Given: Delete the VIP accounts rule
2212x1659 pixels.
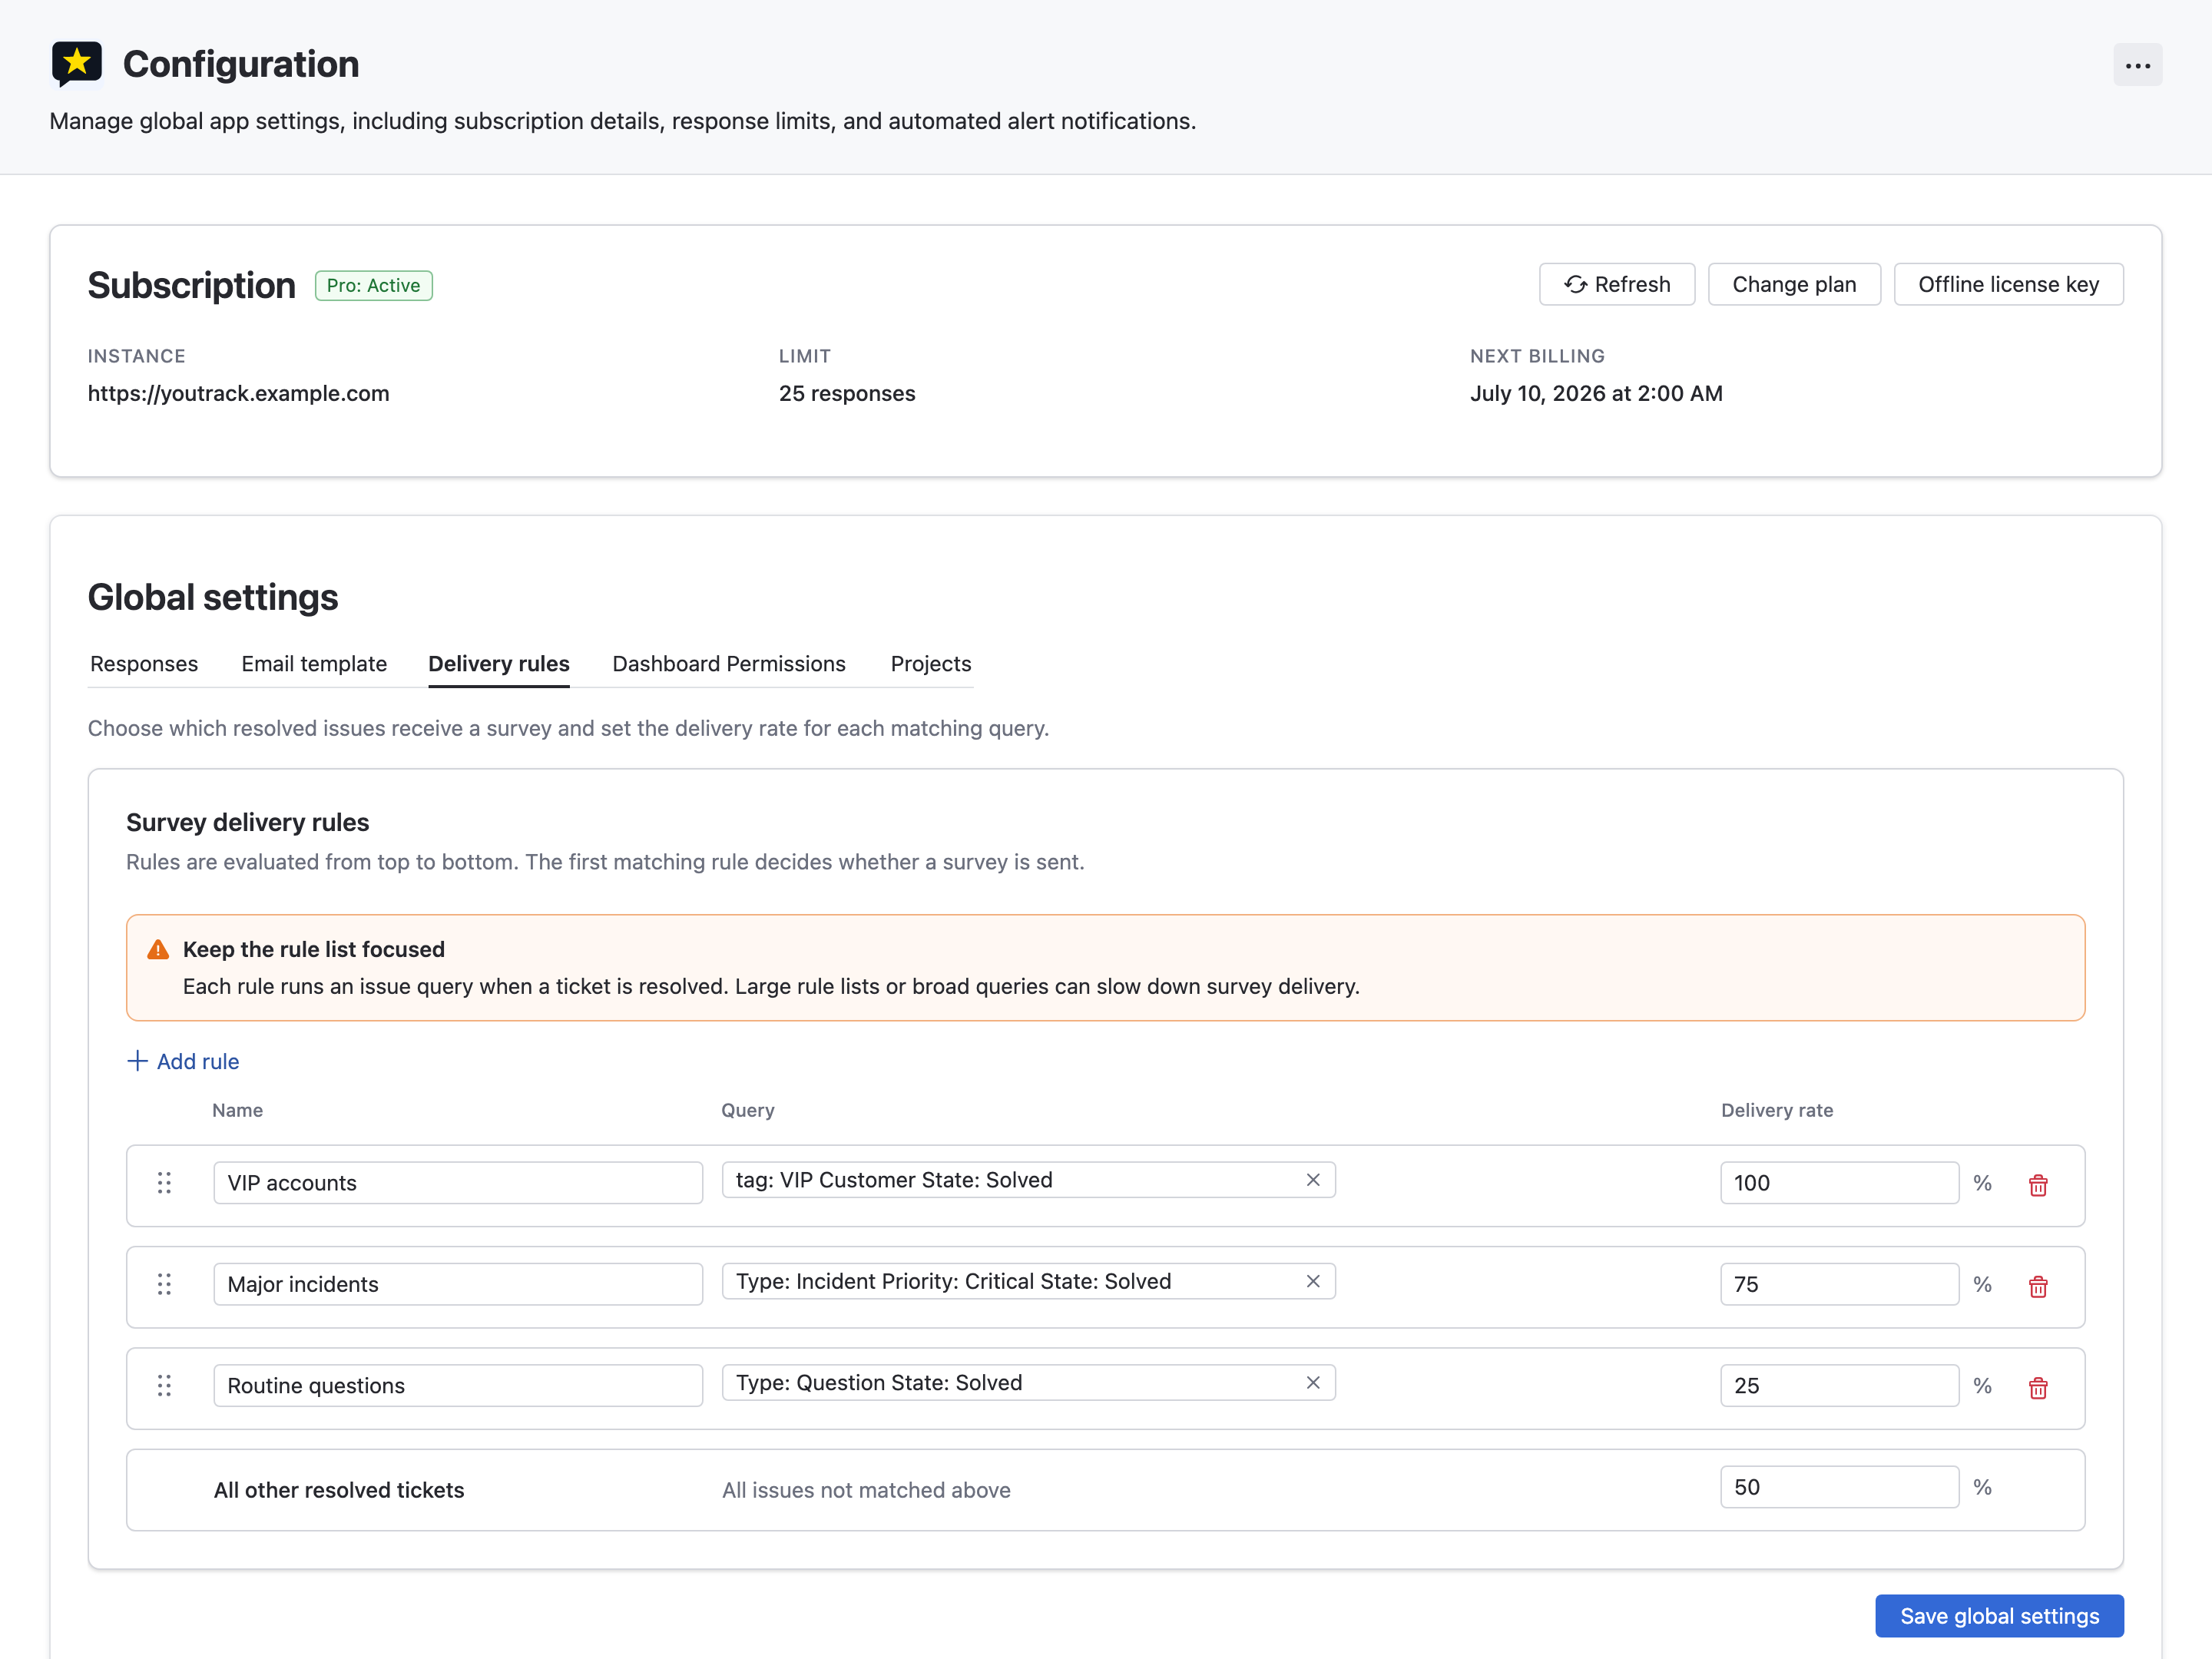Looking at the screenshot, I should (2037, 1185).
